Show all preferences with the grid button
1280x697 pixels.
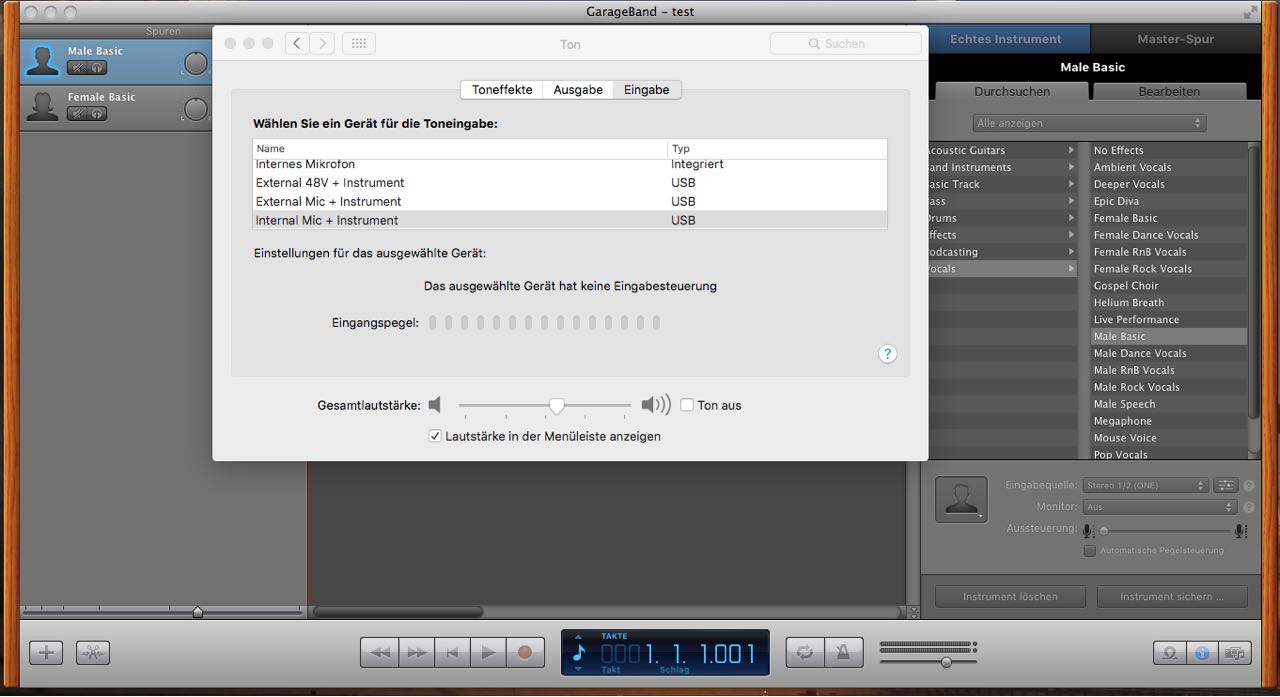tap(359, 43)
